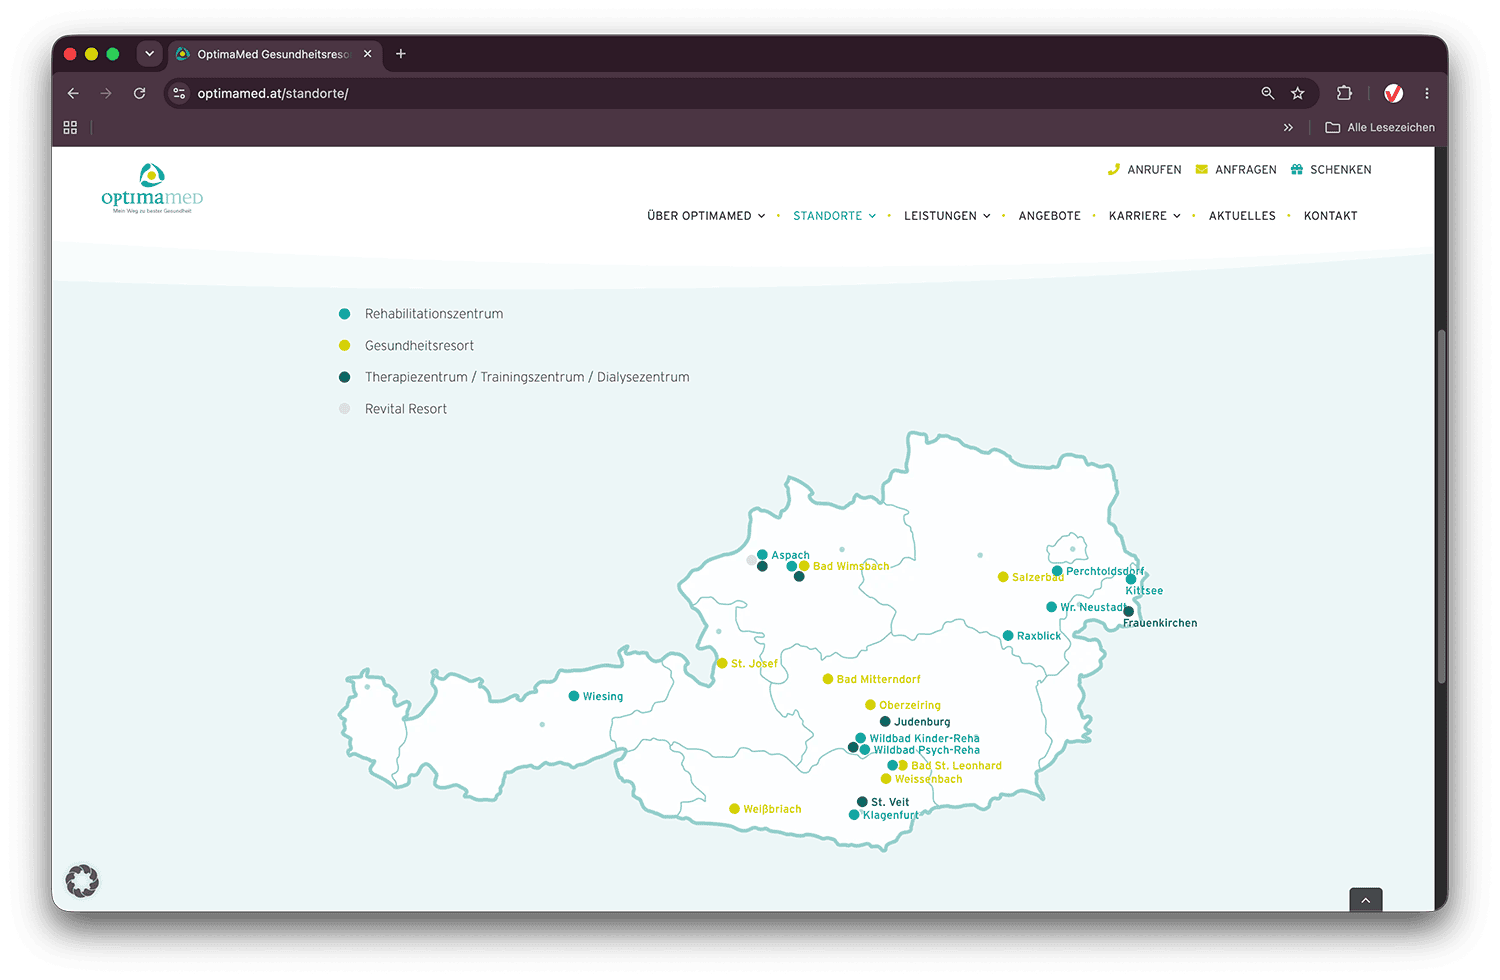Viewport: 1500px width, 980px height.
Task: Click the back-to-top arrow button
Action: pyautogui.click(x=1365, y=899)
